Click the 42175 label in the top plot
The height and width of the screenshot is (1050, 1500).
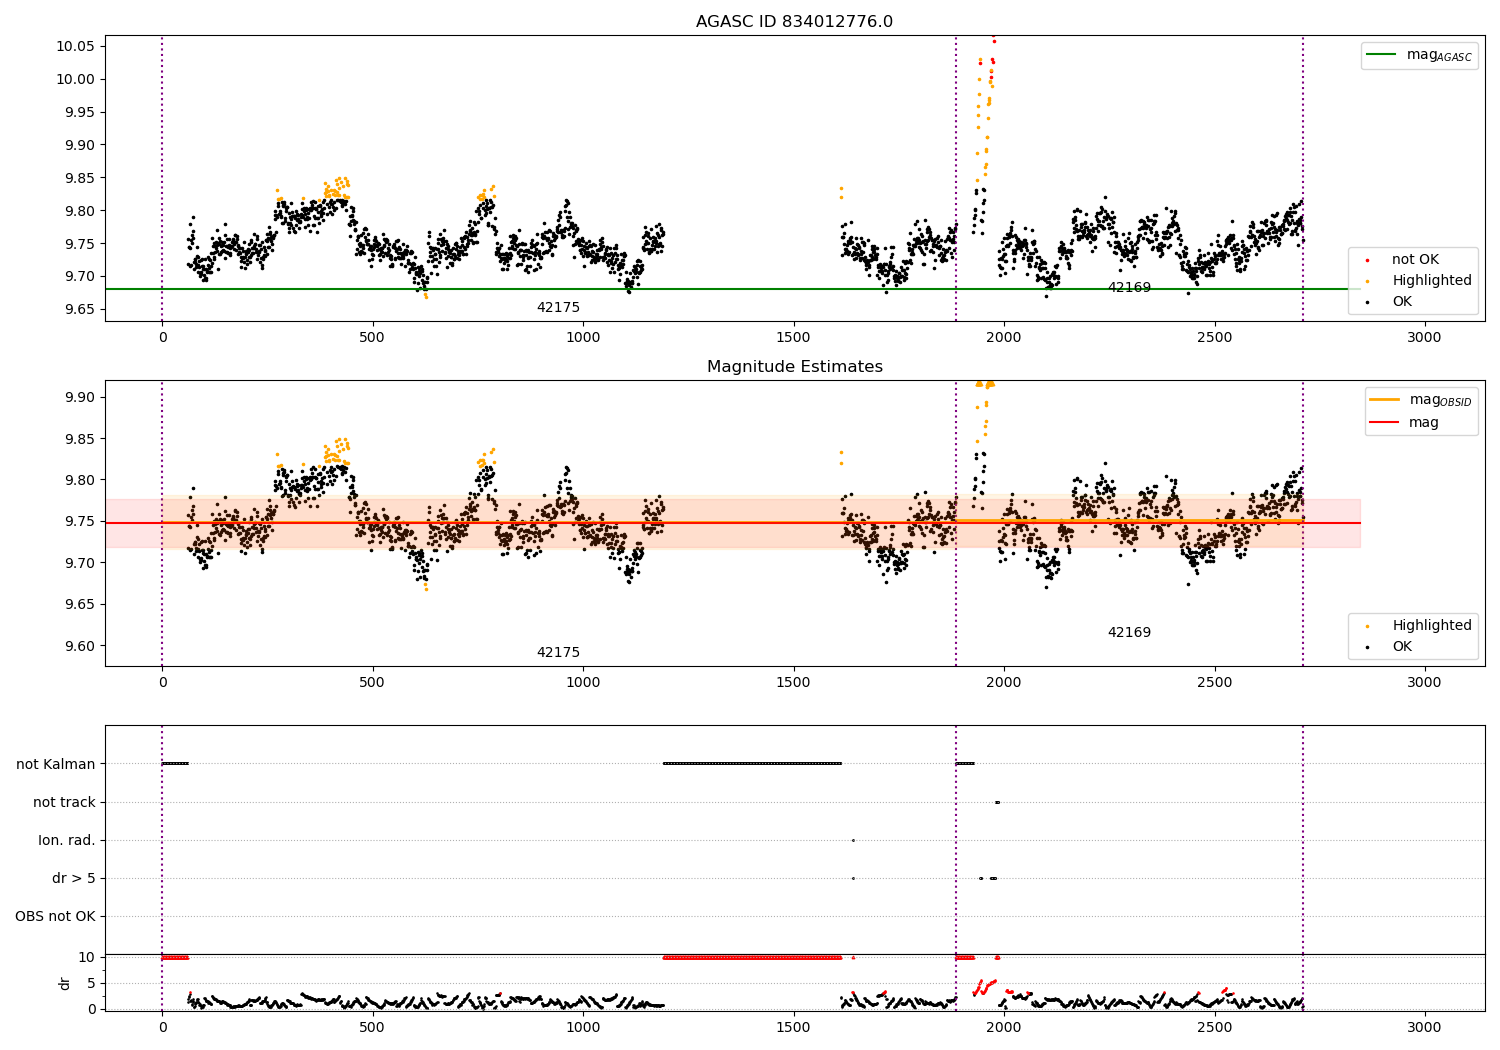pyautogui.click(x=558, y=308)
